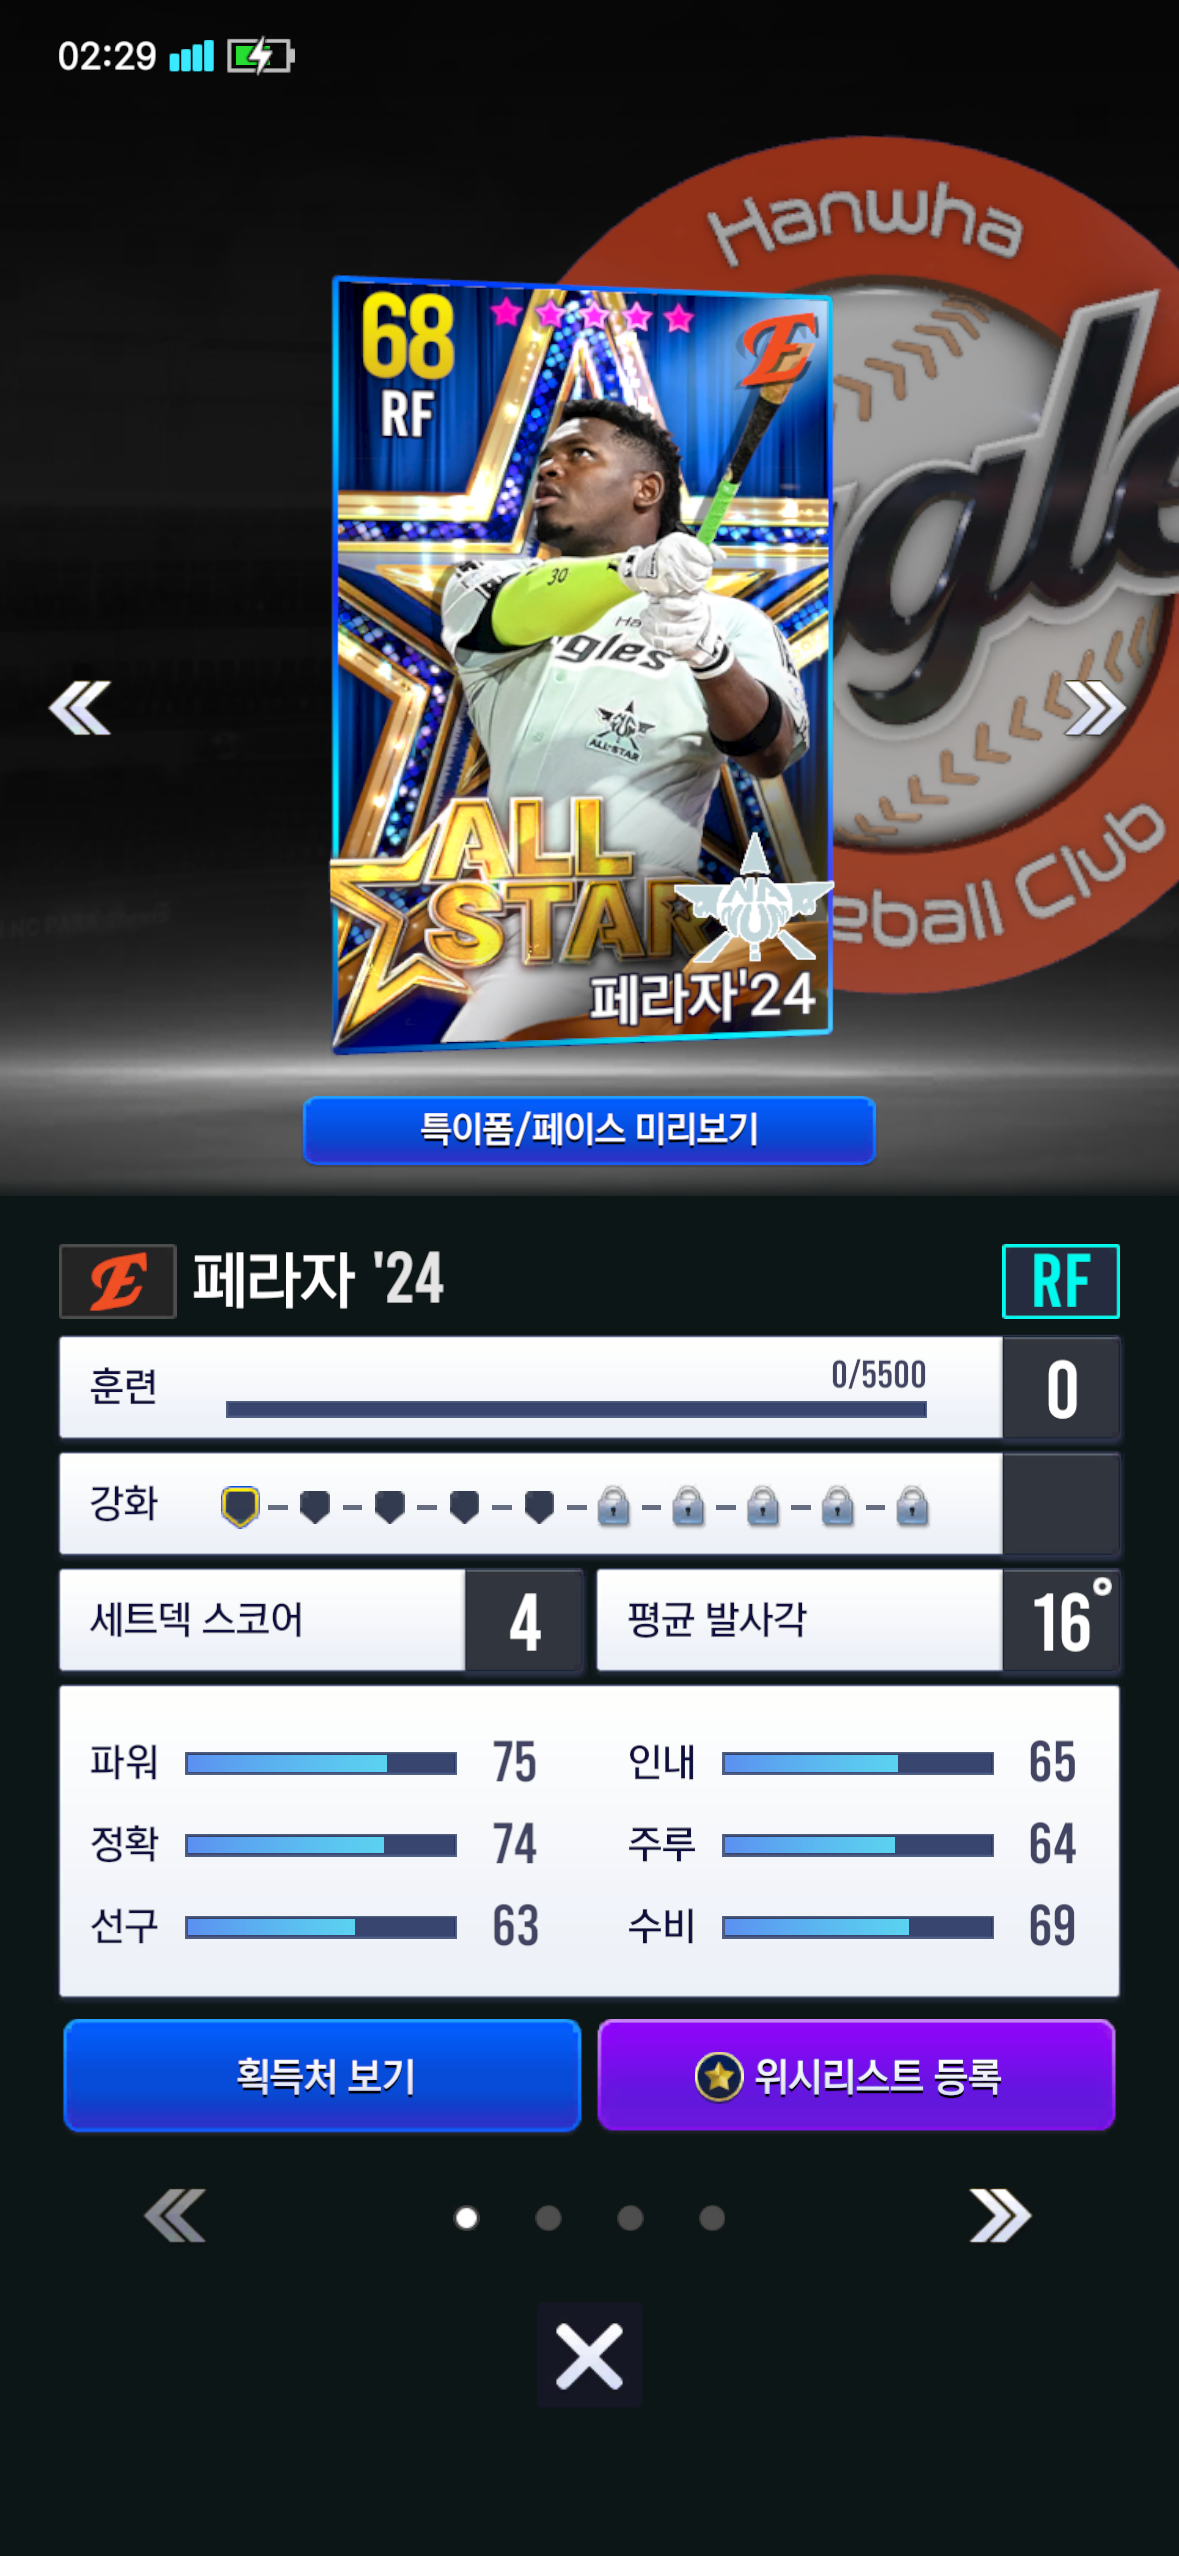Close the card detail with X button
Screen dimensions: 1179x2556
[x=589, y=2355]
